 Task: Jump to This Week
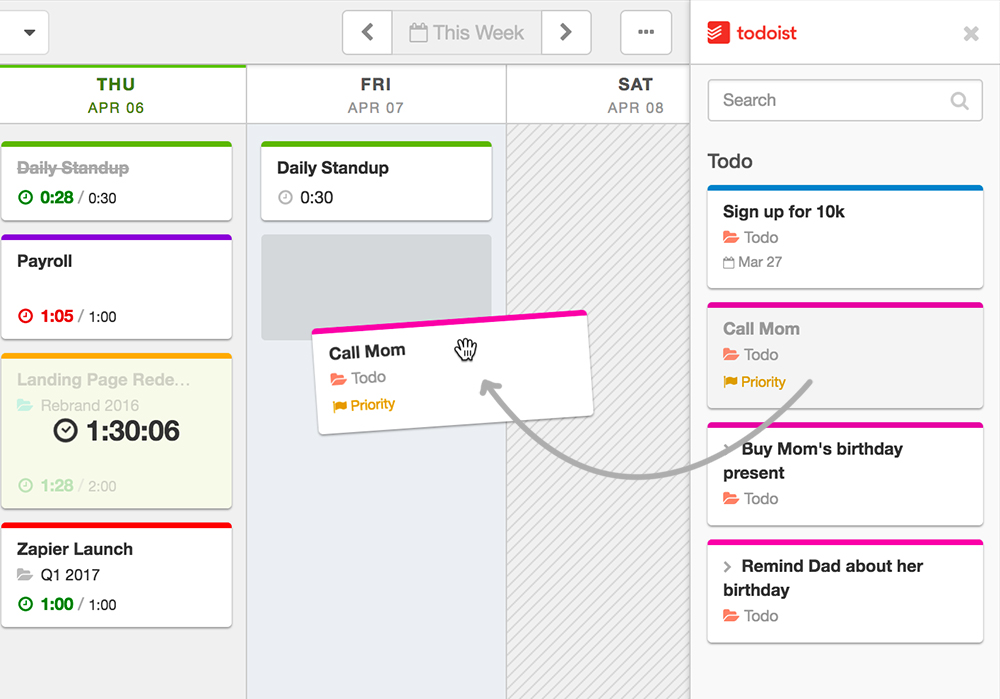tap(467, 33)
